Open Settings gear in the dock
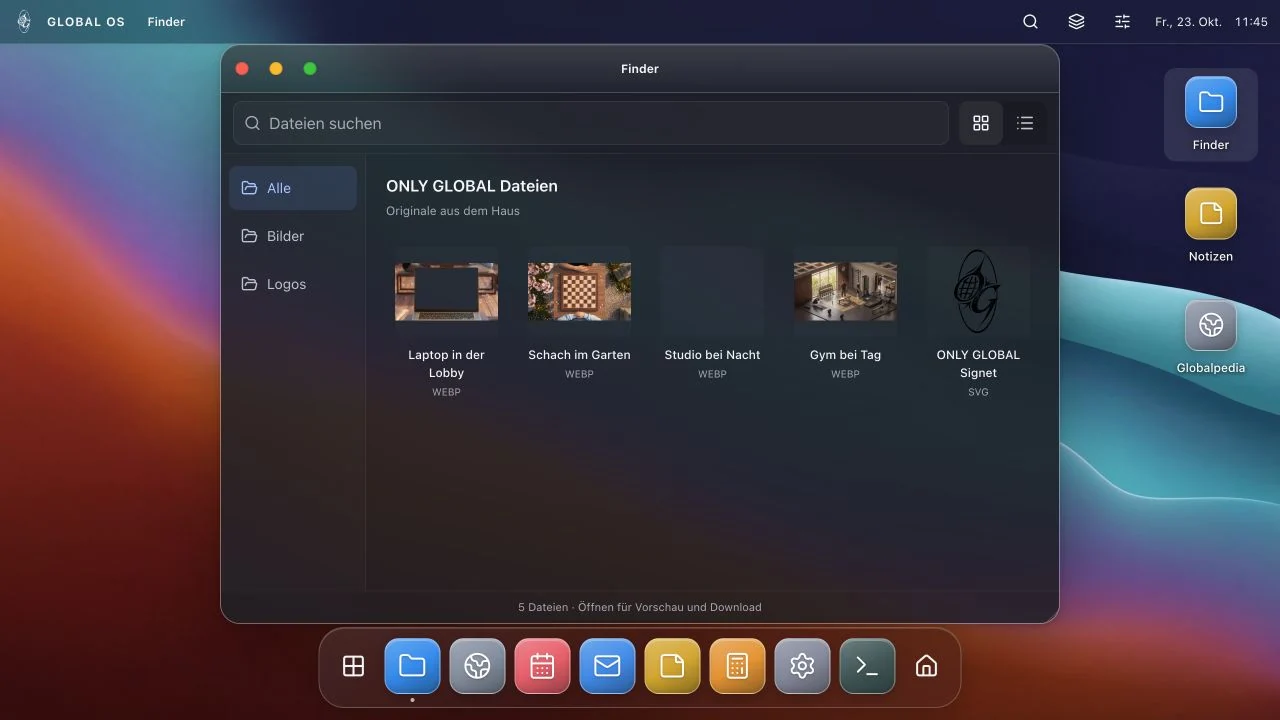The height and width of the screenshot is (720, 1280). (802, 666)
